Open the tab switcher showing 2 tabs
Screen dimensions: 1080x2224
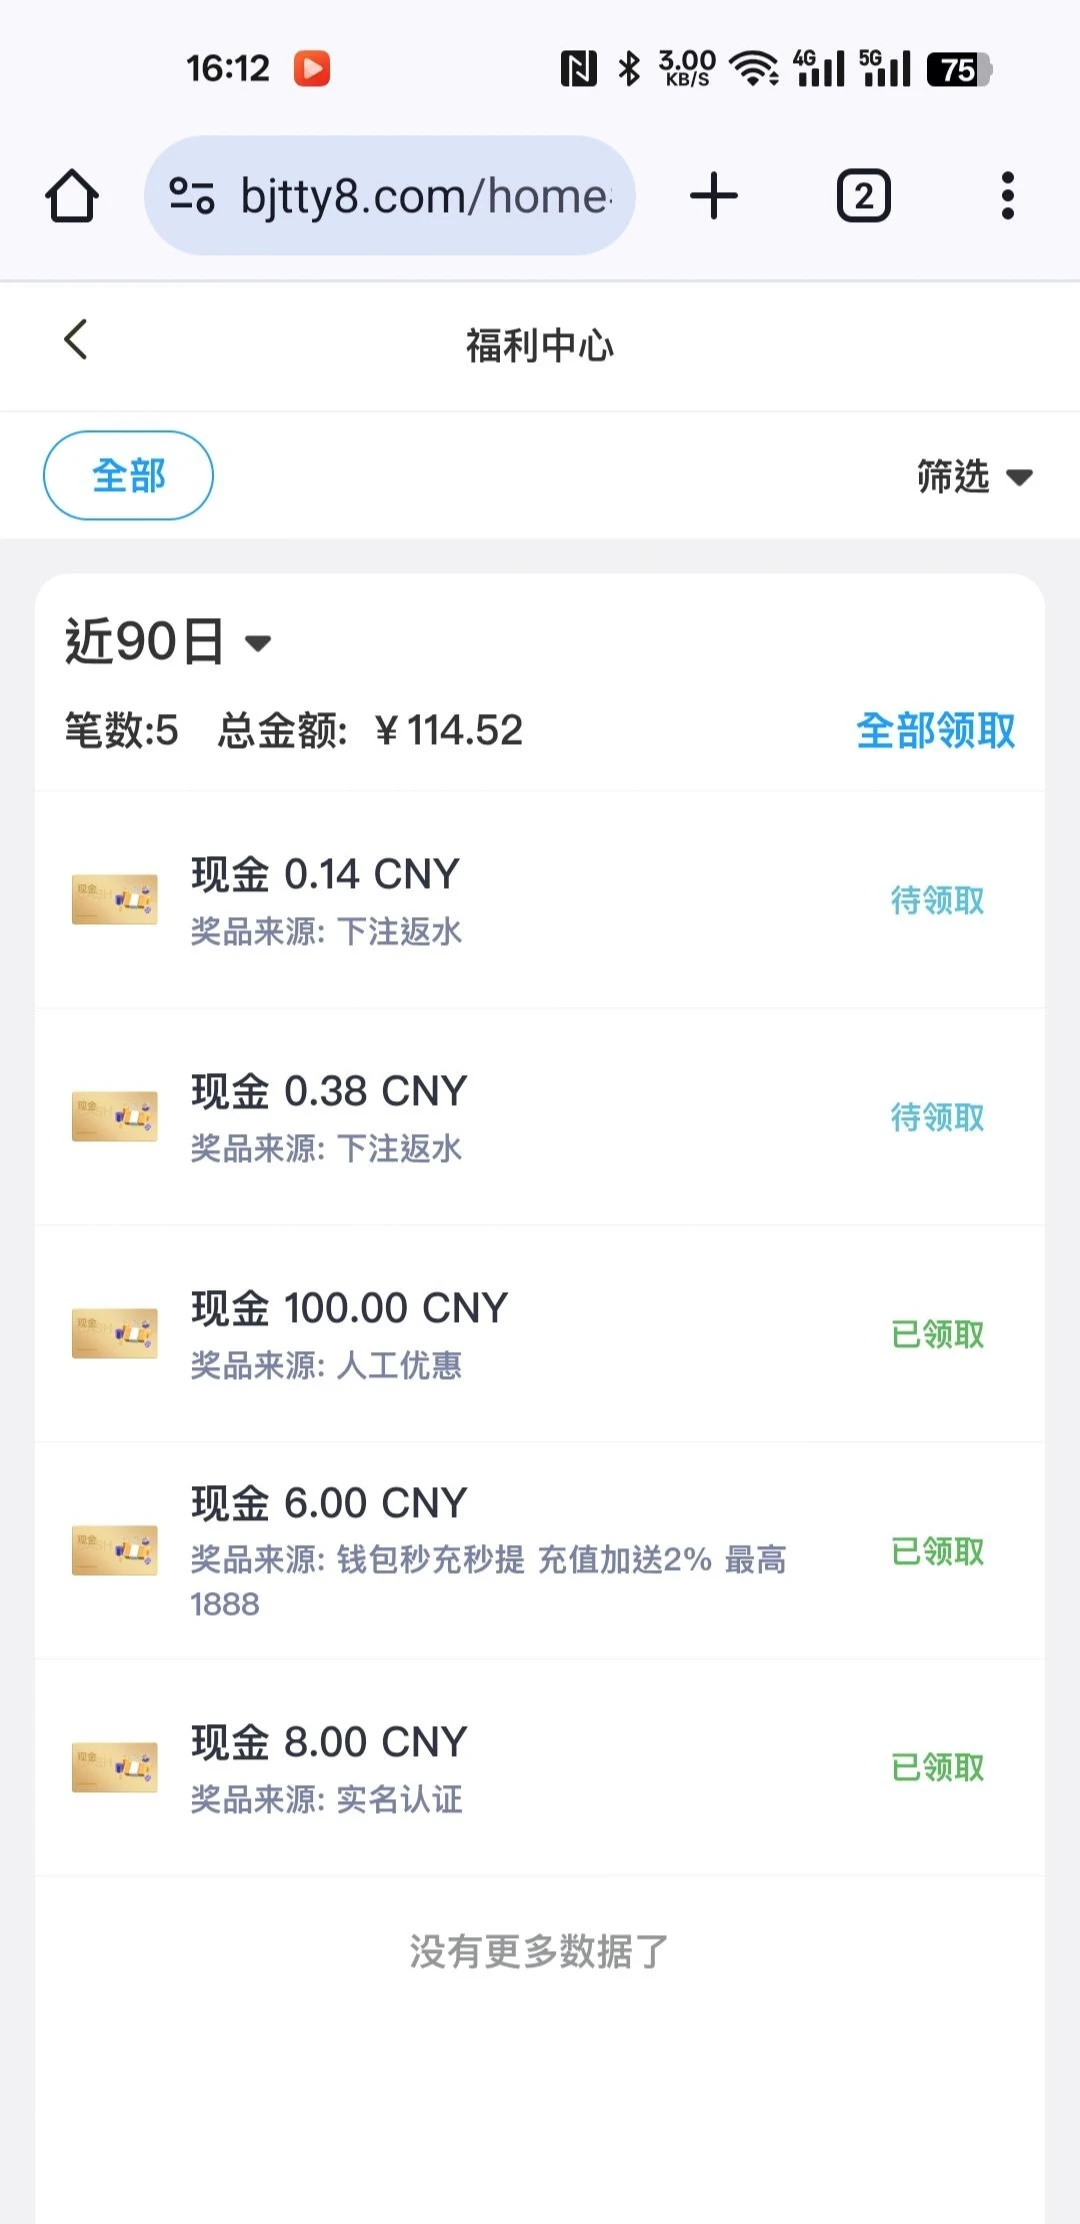[863, 196]
